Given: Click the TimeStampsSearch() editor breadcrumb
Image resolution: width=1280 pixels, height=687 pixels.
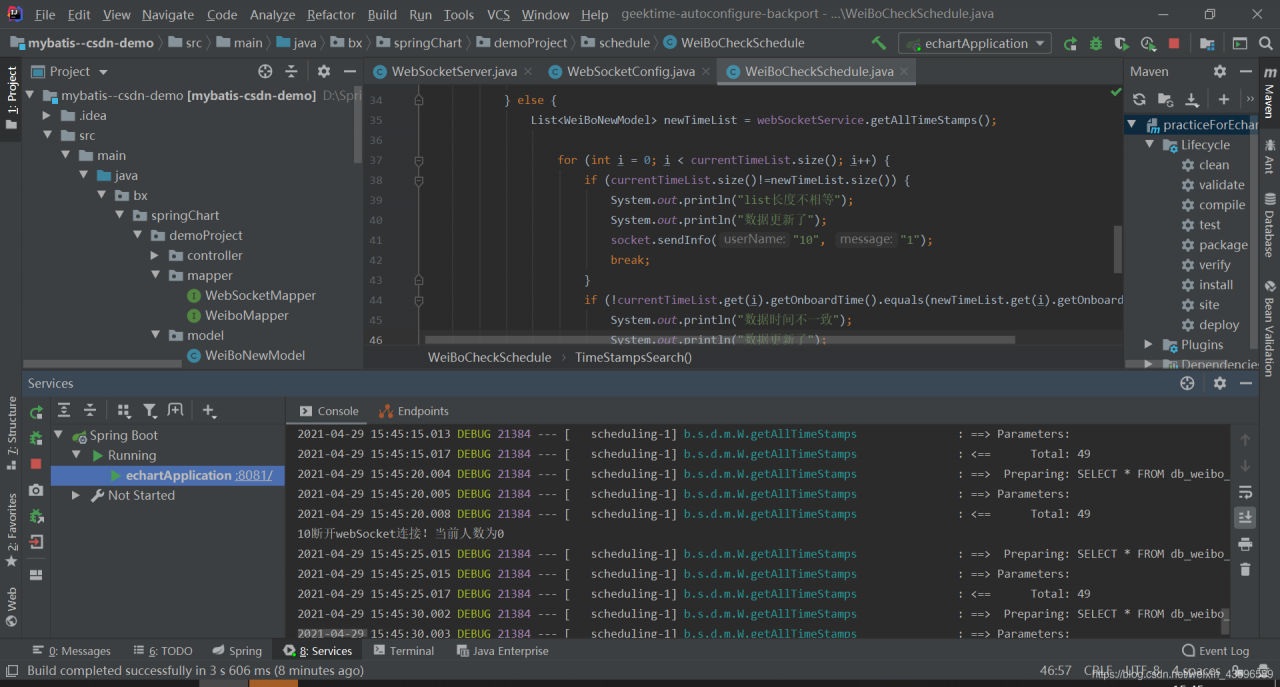Looking at the screenshot, I should (633, 357).
